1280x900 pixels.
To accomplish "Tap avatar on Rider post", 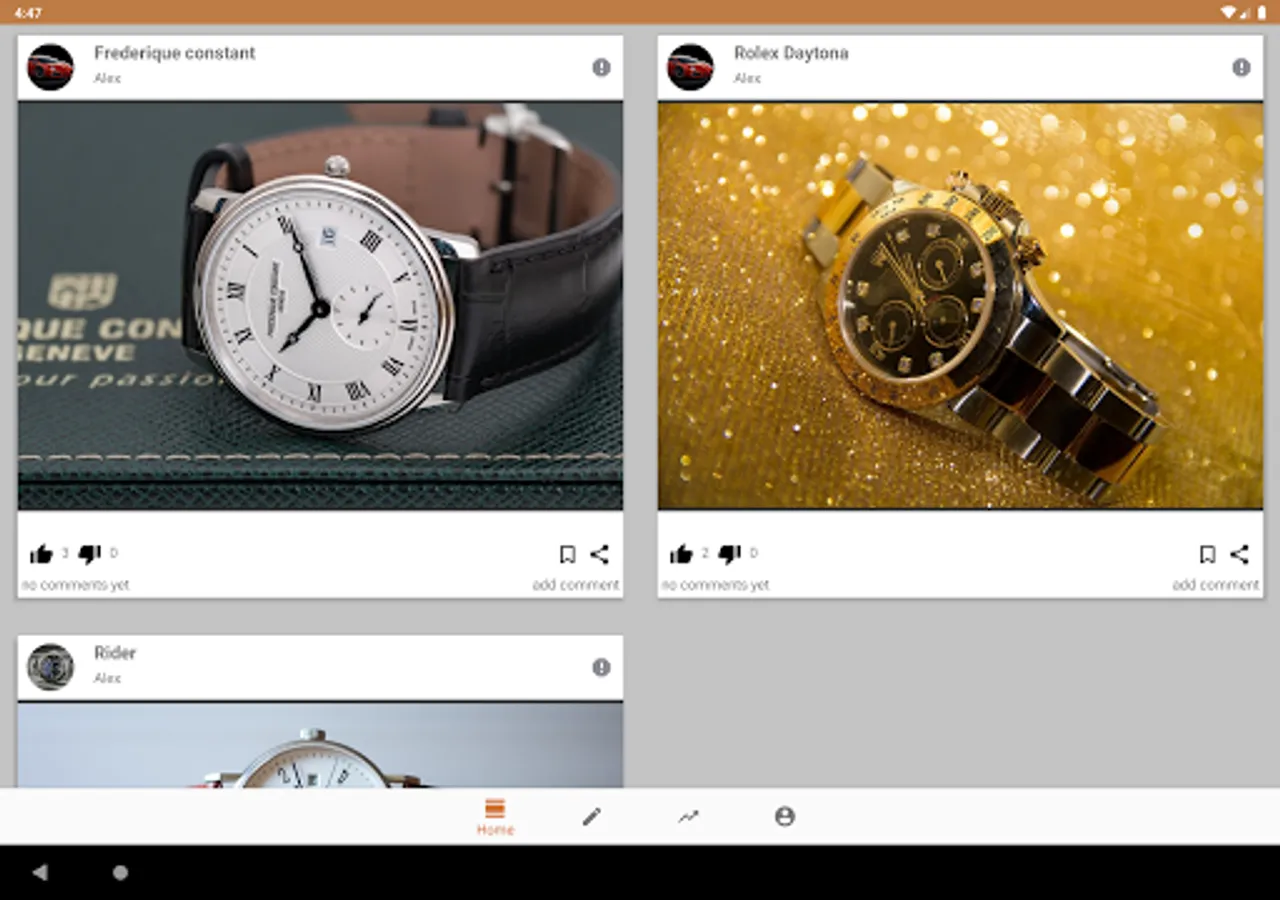I will click(51, 667).
